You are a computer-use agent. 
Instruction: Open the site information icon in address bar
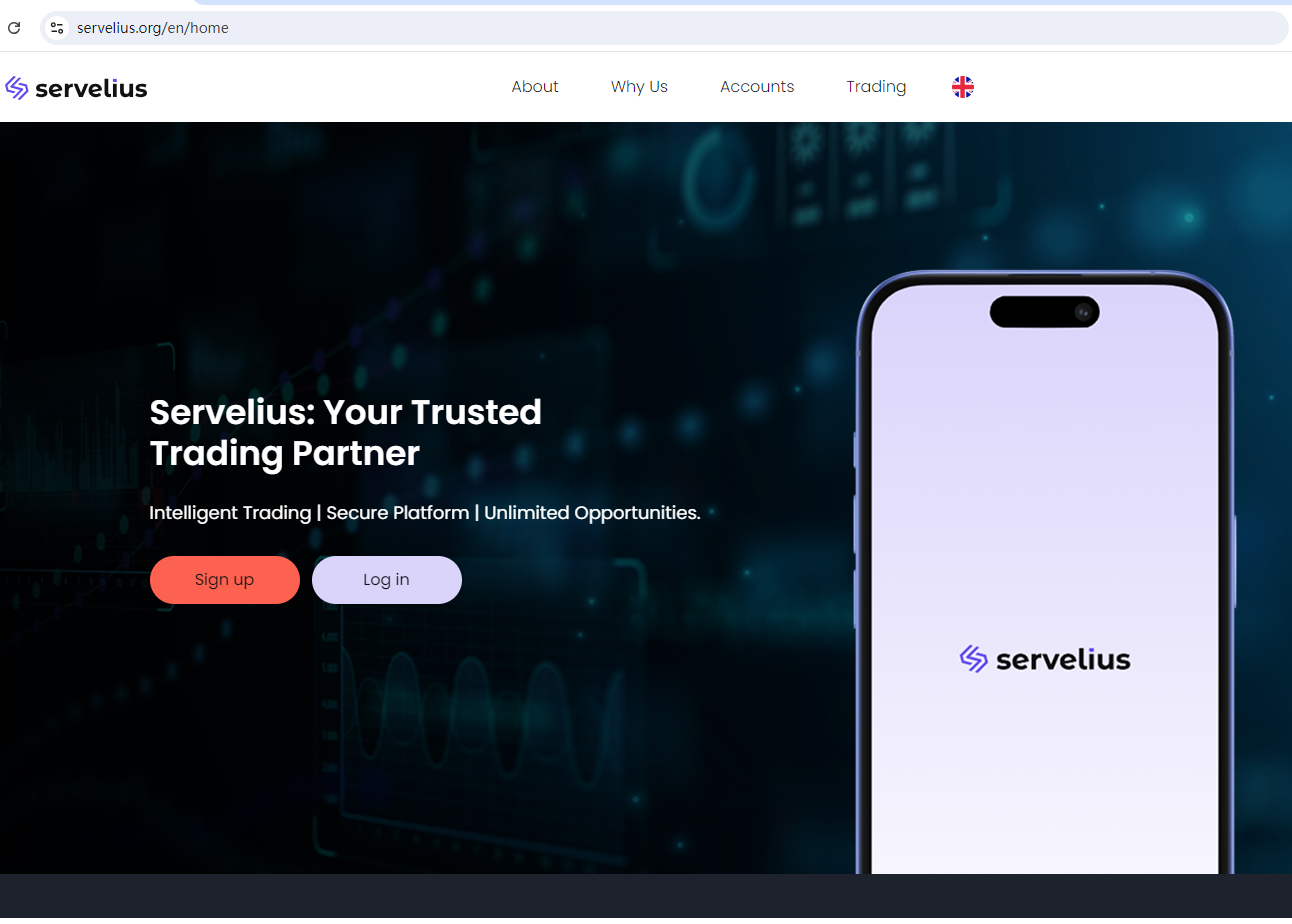pos(57,28)
